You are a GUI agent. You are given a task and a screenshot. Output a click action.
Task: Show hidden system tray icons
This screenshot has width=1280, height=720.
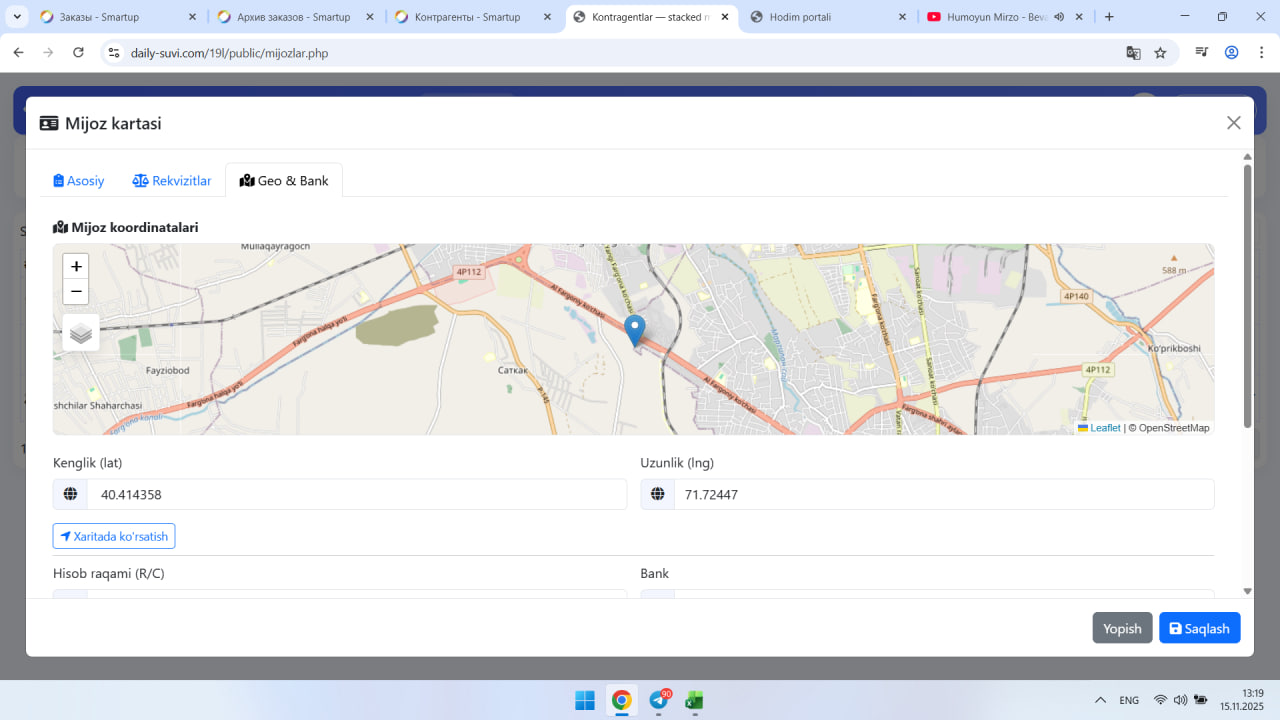1100,700
